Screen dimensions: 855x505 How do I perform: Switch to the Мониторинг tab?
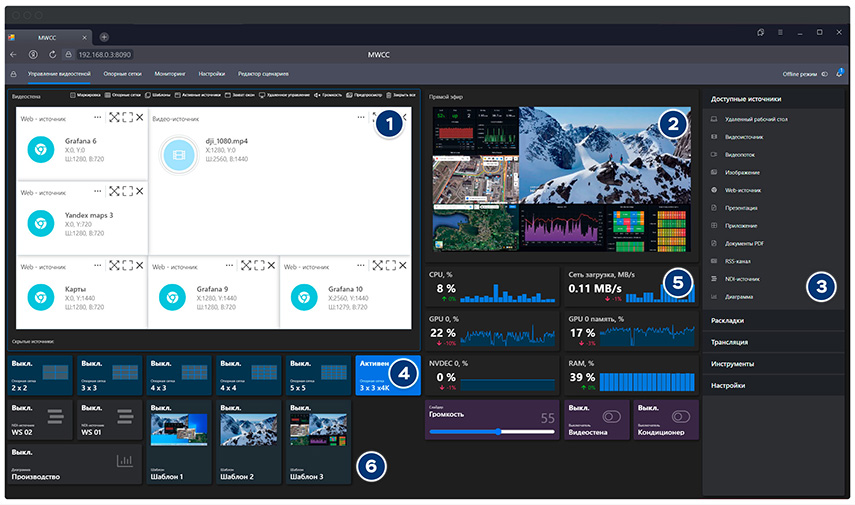170,74
